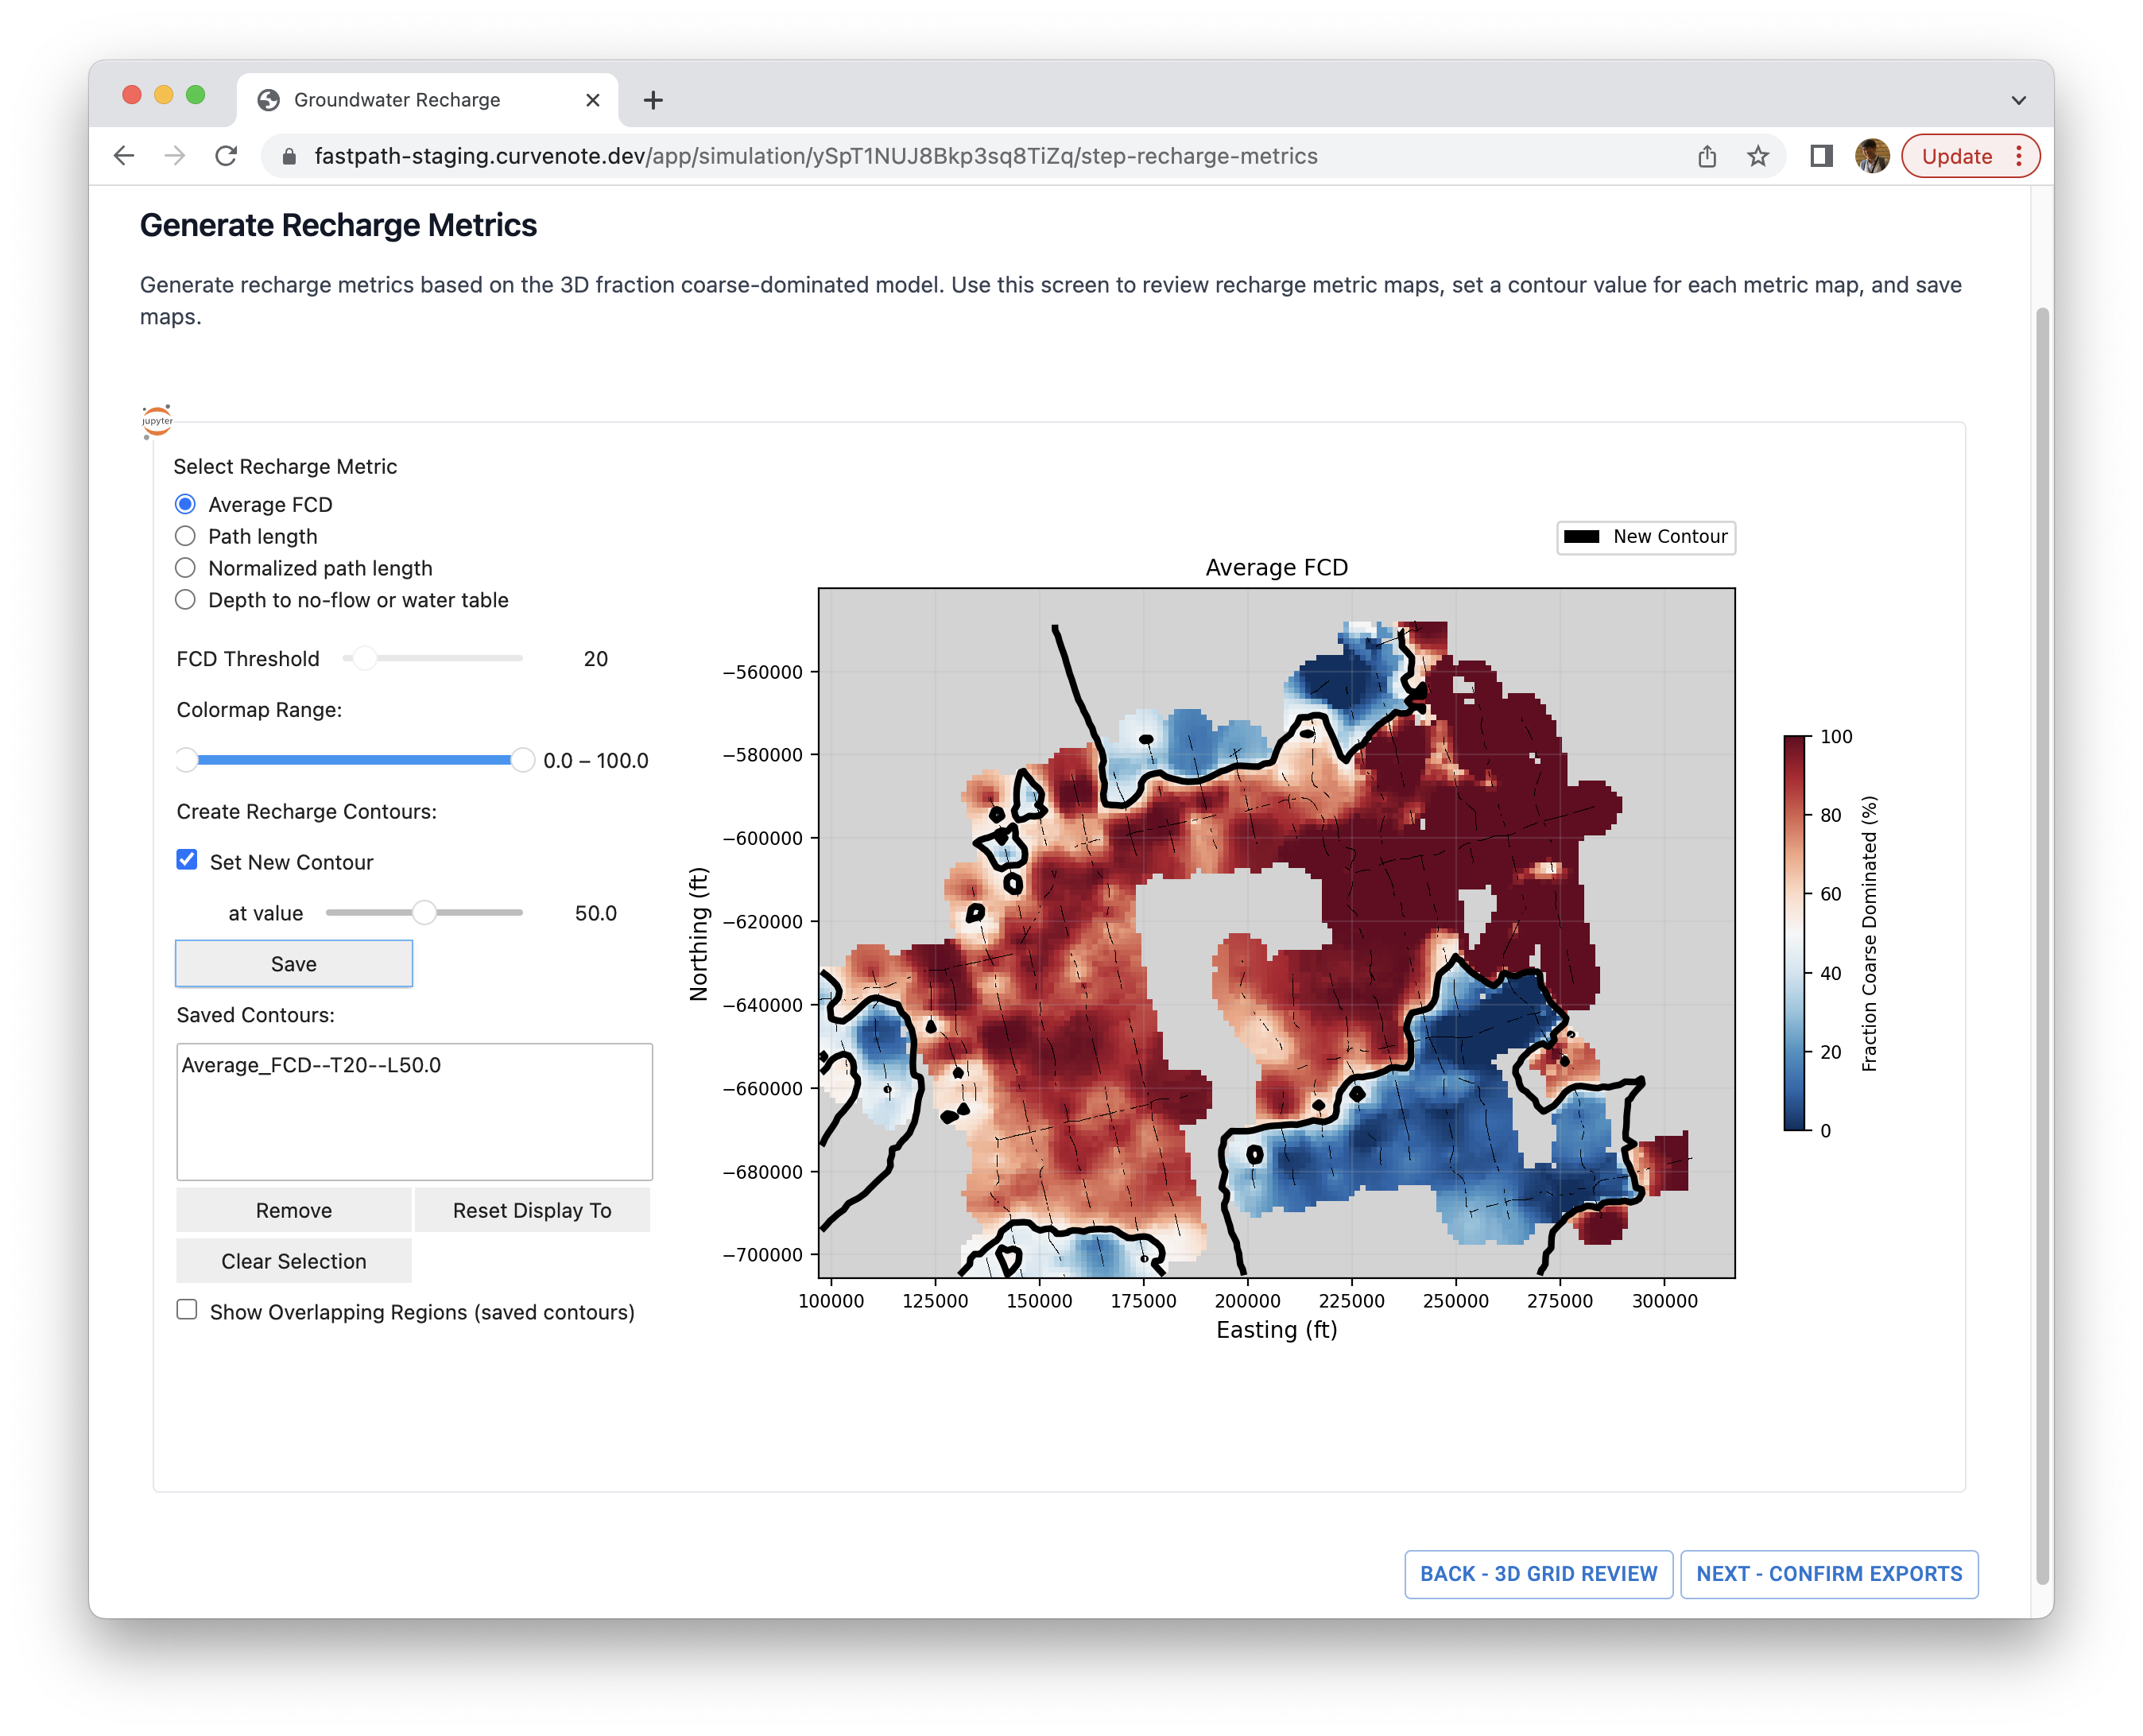Viewport: 2143px width, 1736px height.
Task: Click the NEXT - CONFIRM EXPORTS button
Action: pos(1830,1573)
